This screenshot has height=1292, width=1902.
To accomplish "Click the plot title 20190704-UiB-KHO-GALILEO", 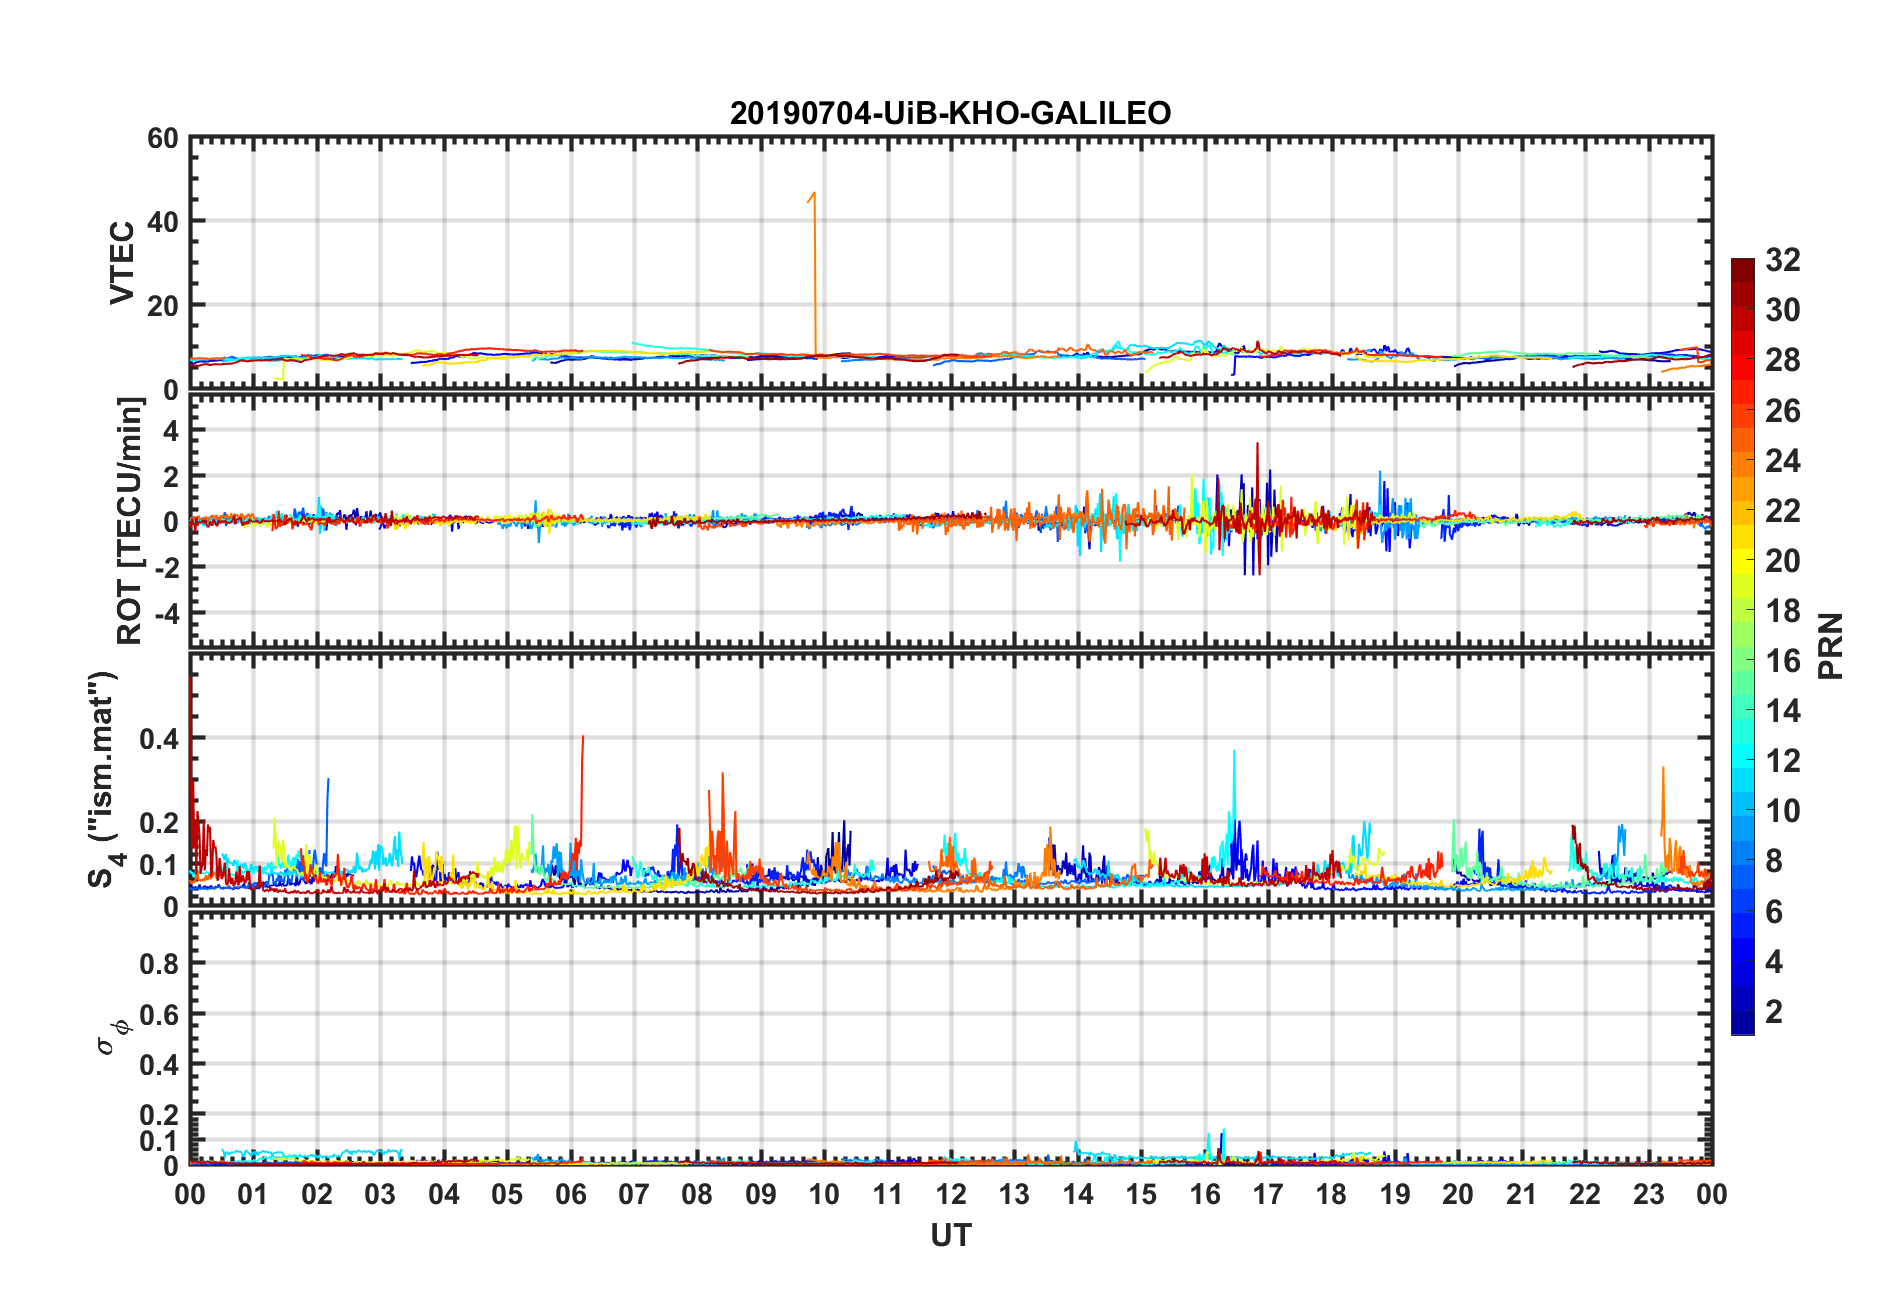I will point(950,113).
